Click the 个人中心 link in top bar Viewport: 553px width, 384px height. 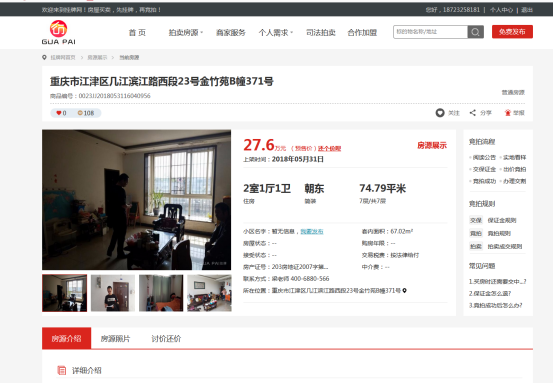(x=501, y=10)
